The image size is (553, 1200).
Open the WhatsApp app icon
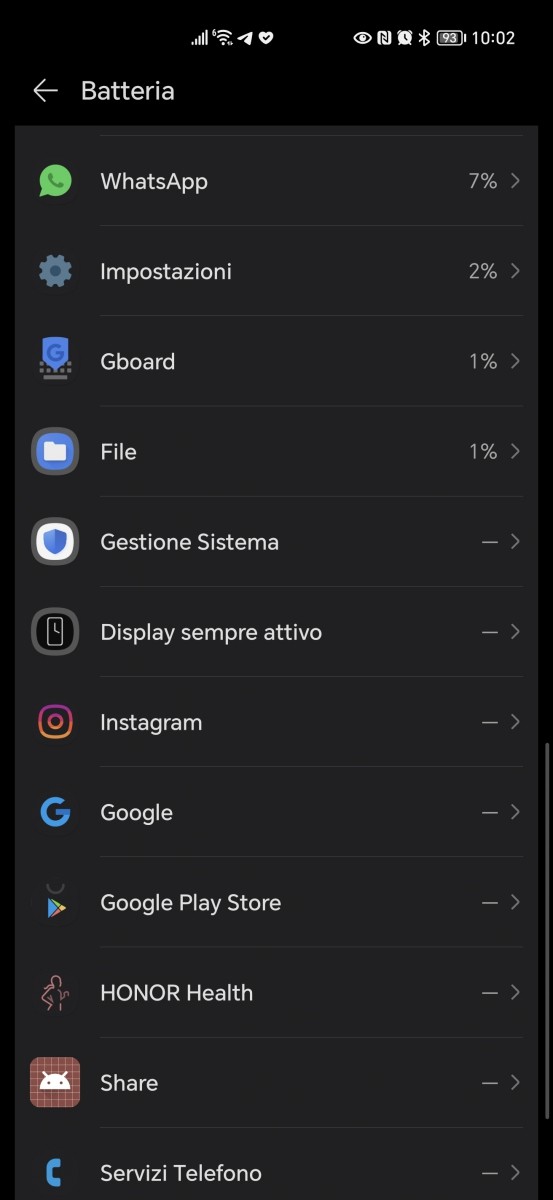[55, 181]
